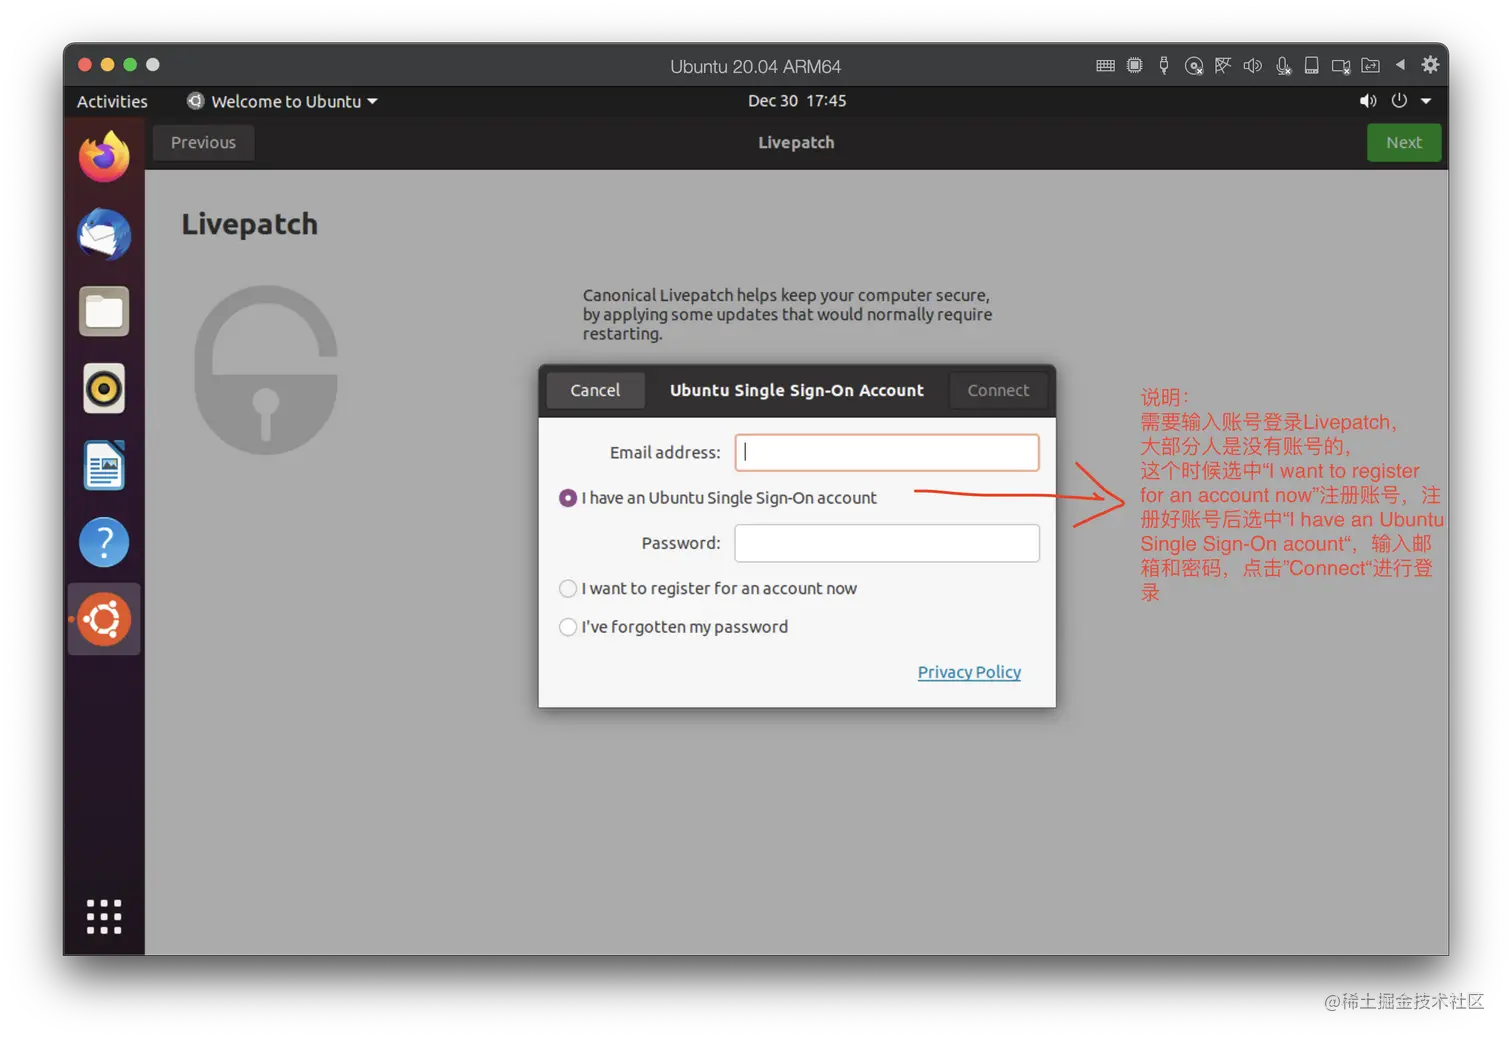
Task: Open the Help application from the dock
Action: pyautogui.click(x=104, y=542)
